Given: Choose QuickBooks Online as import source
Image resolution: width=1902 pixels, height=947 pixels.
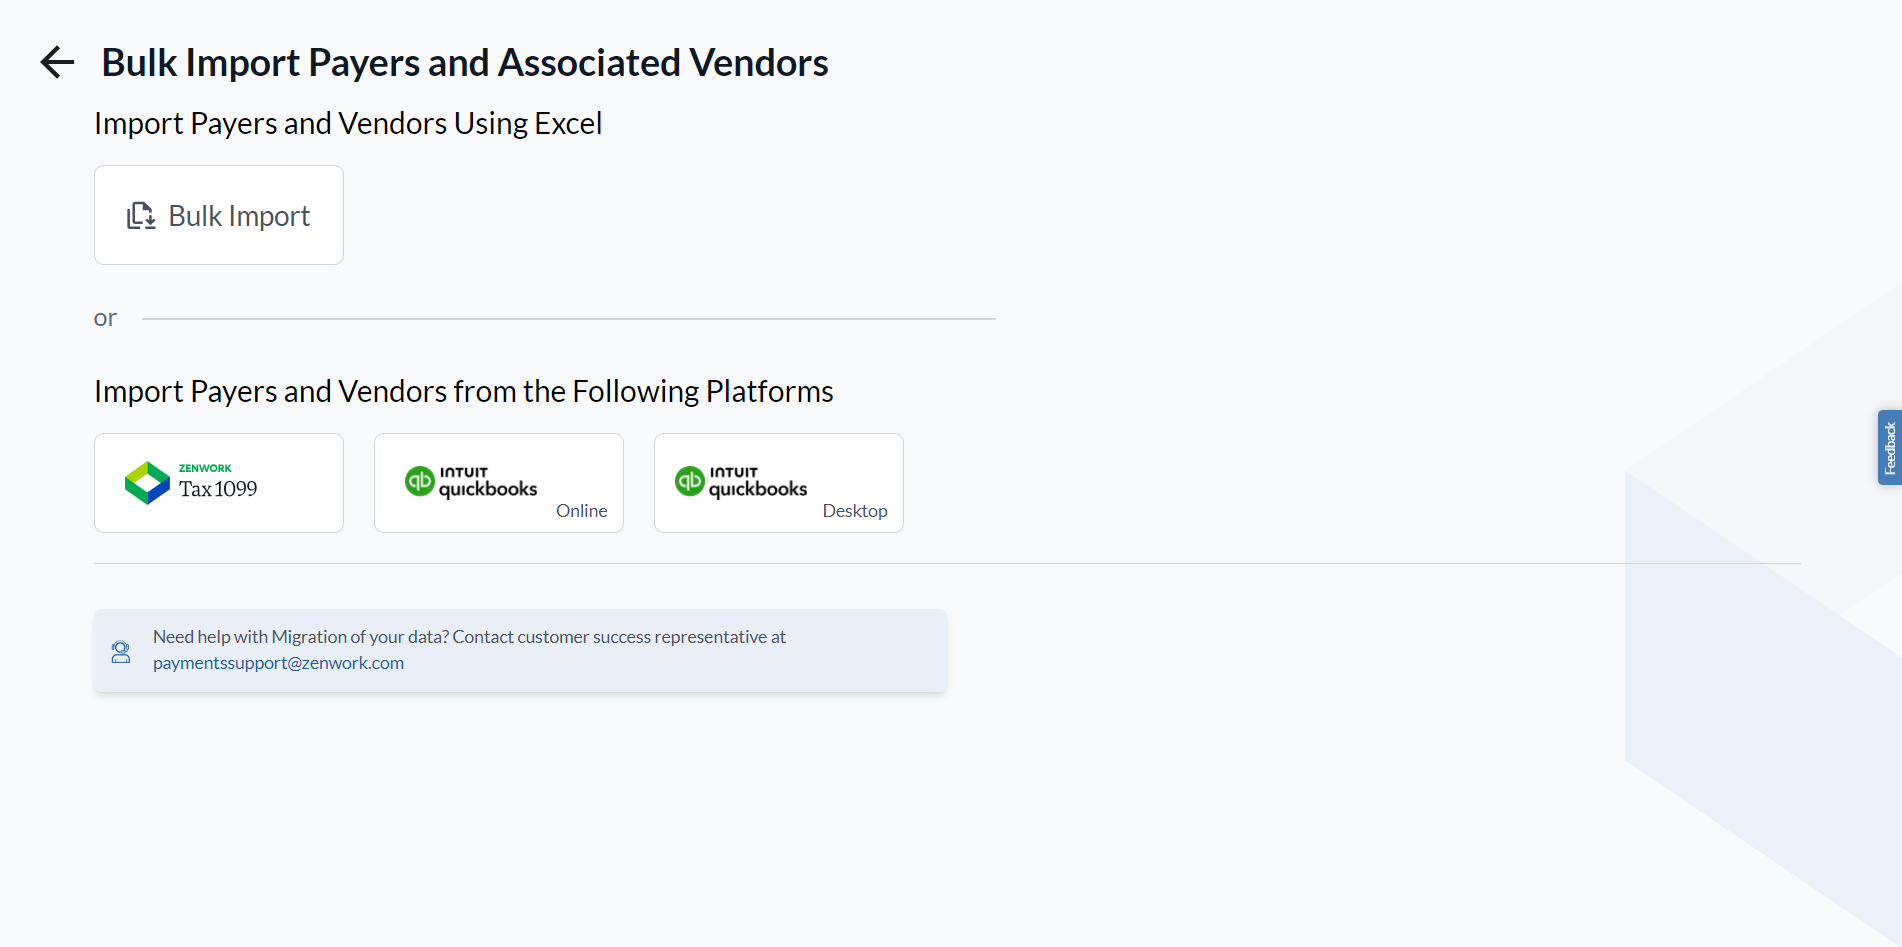Looking at the screenshot, I should 498,482.
